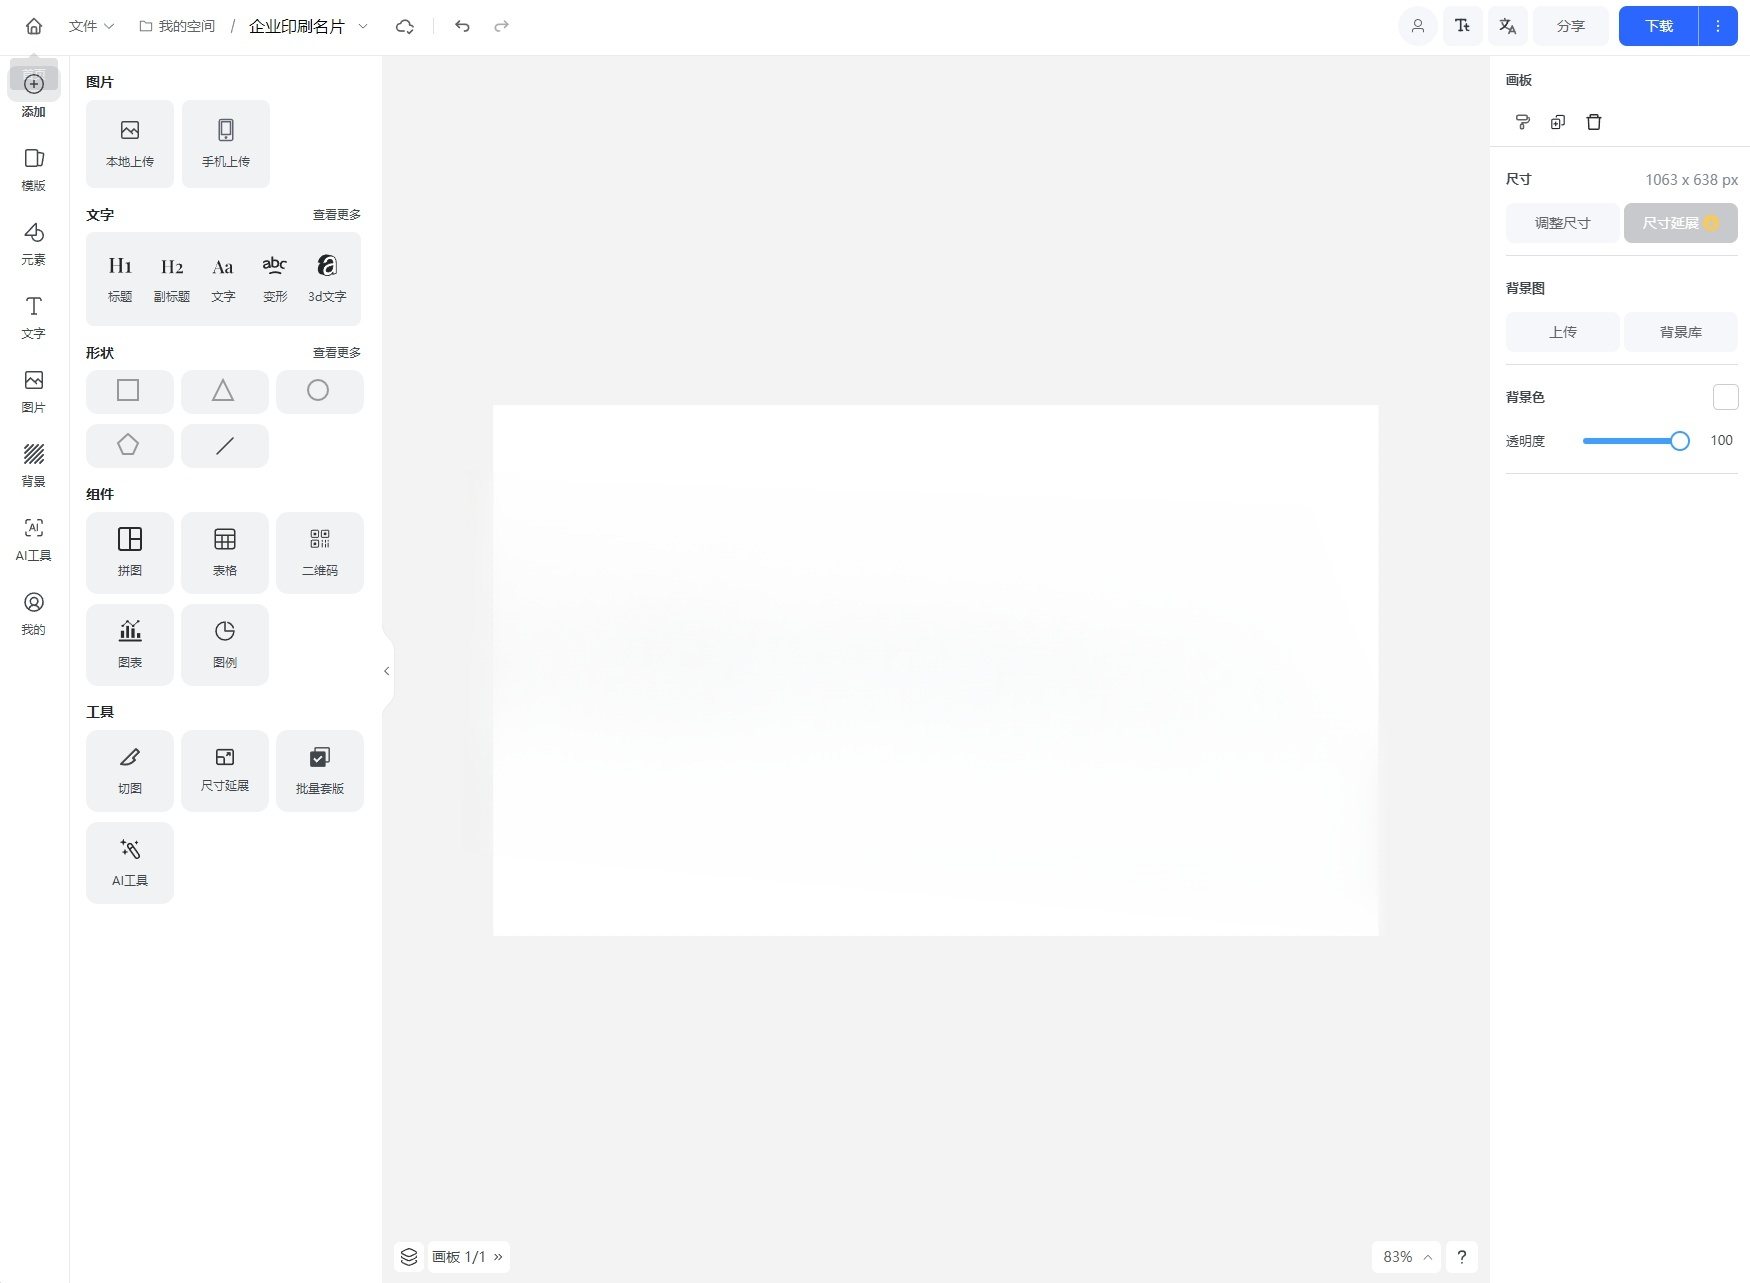1750x1283 pixels.
Task: Click the delete artboard trash icon
Action: click(1594, 122)
